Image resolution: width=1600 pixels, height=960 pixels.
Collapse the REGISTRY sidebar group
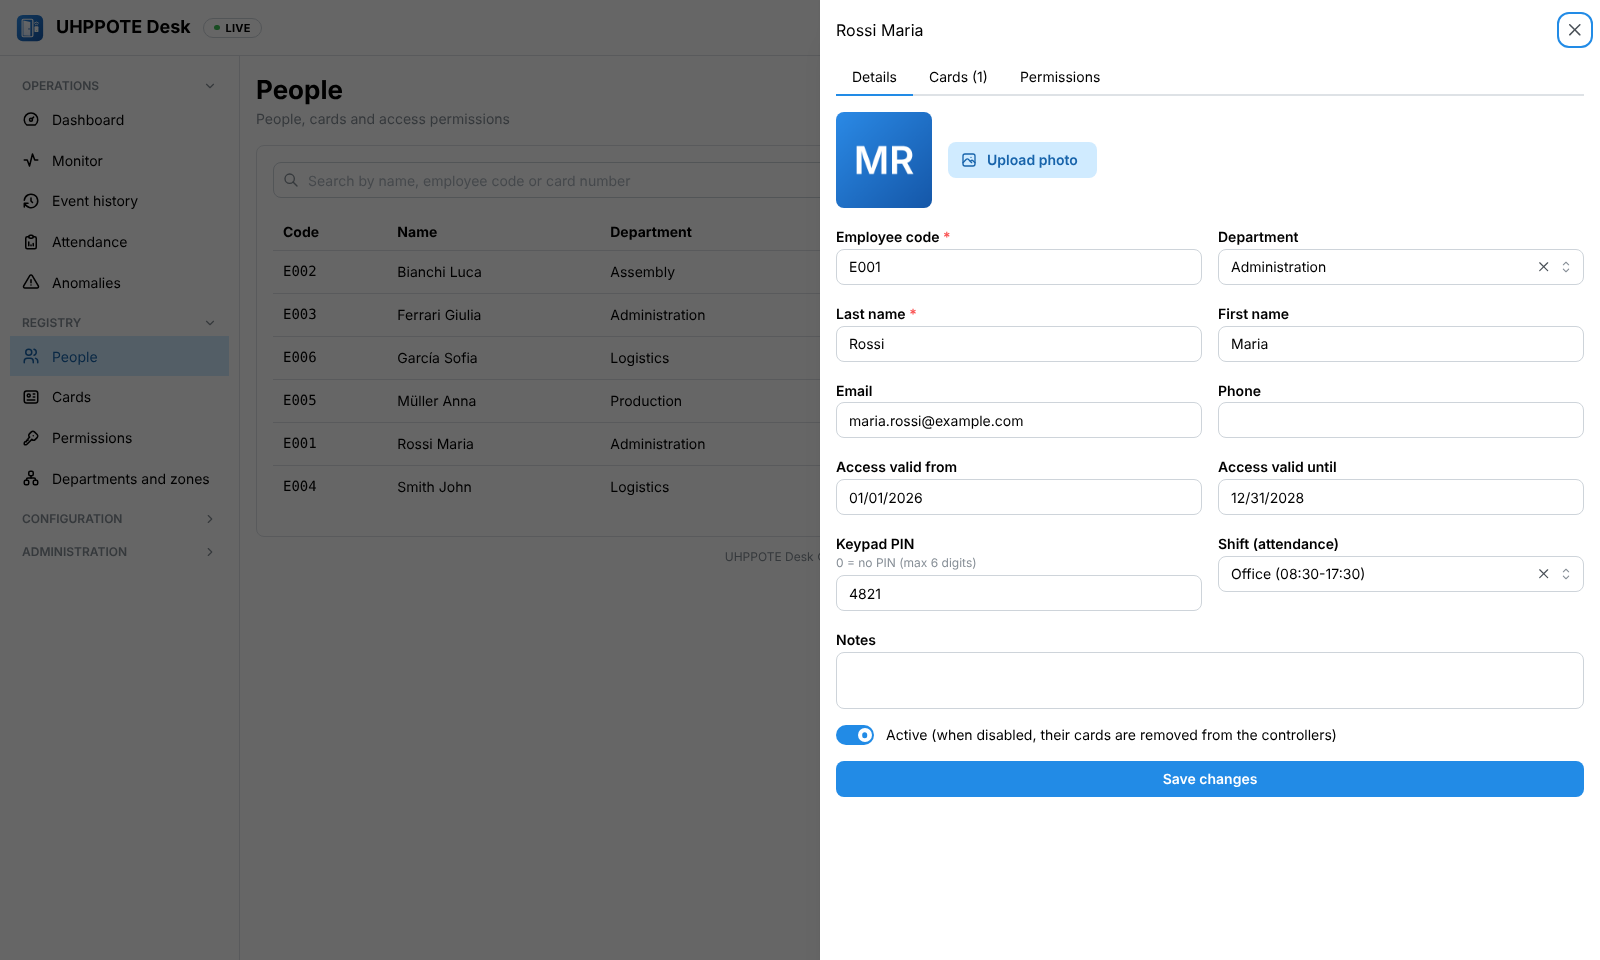[119, 323]
